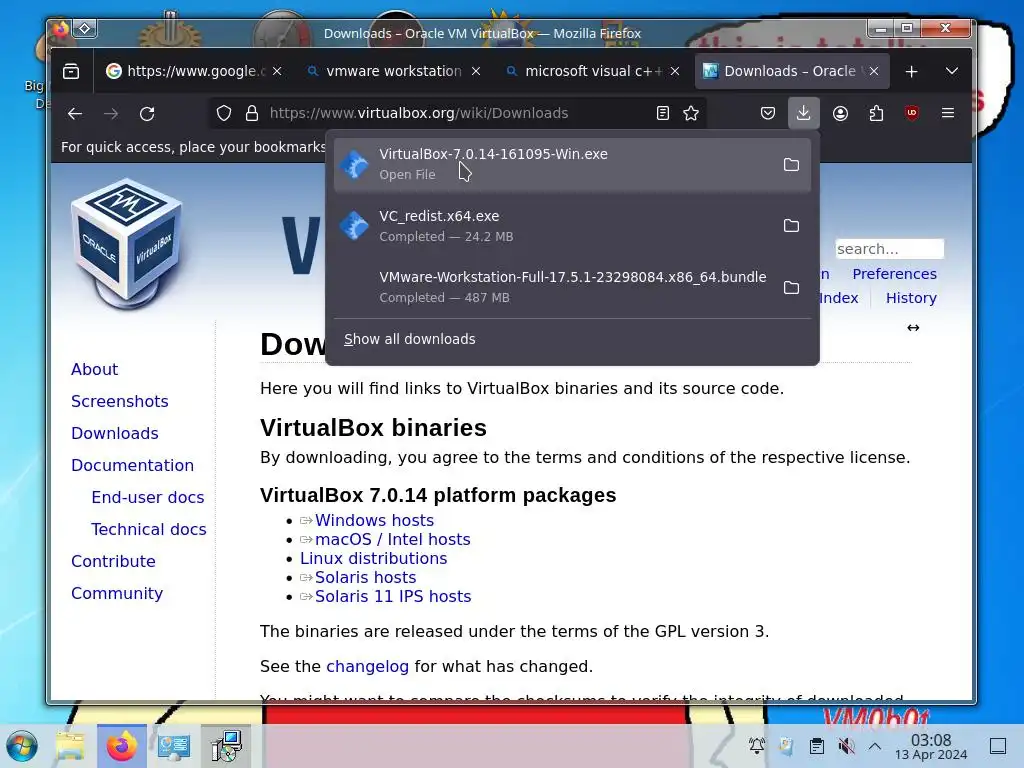This screenshot has width=1024, height=768.
Task: Switch to the vmware workstation tab
Action: [385, 71]
